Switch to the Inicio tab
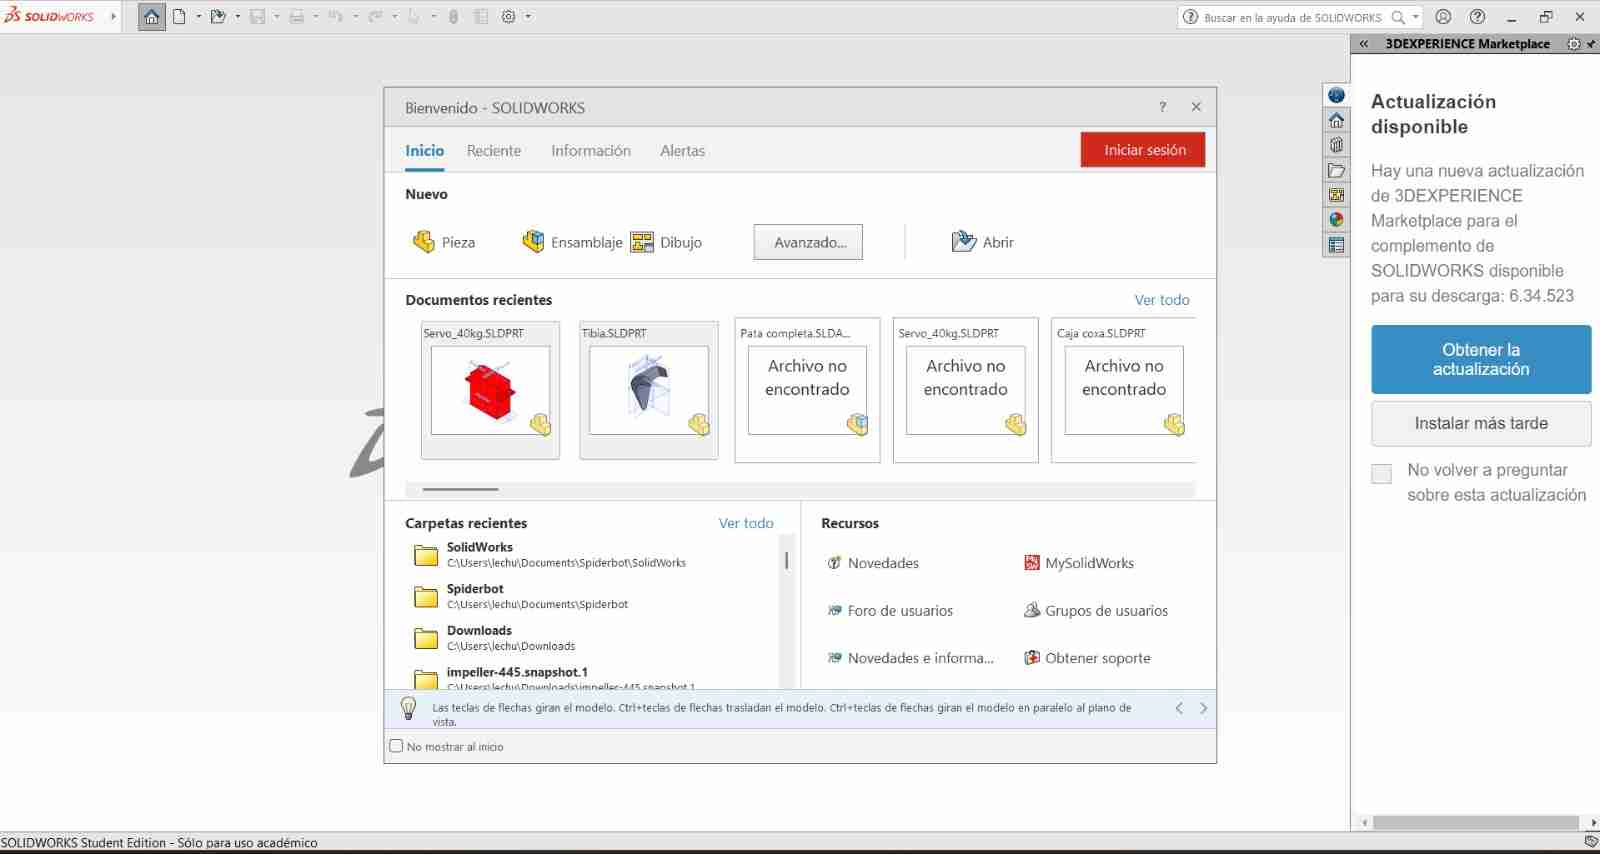Viewport: 1600px width, 854px height. (424, 151)
